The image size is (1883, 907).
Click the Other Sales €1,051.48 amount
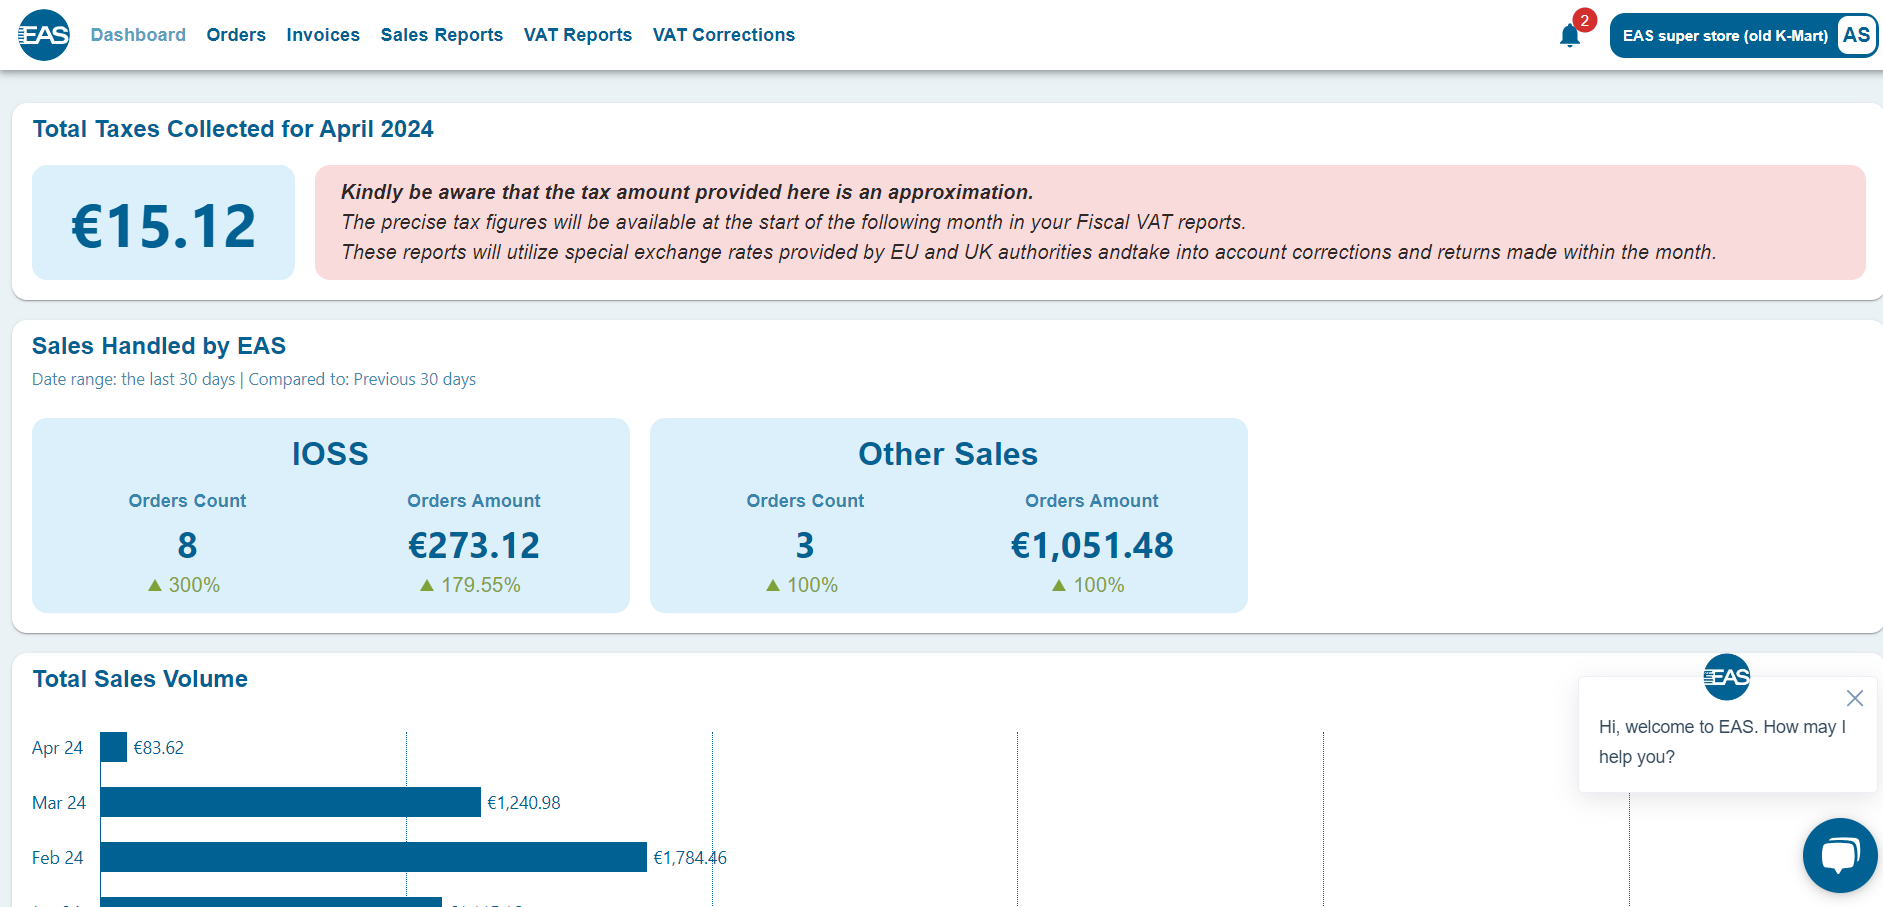tap(1091, 545)
